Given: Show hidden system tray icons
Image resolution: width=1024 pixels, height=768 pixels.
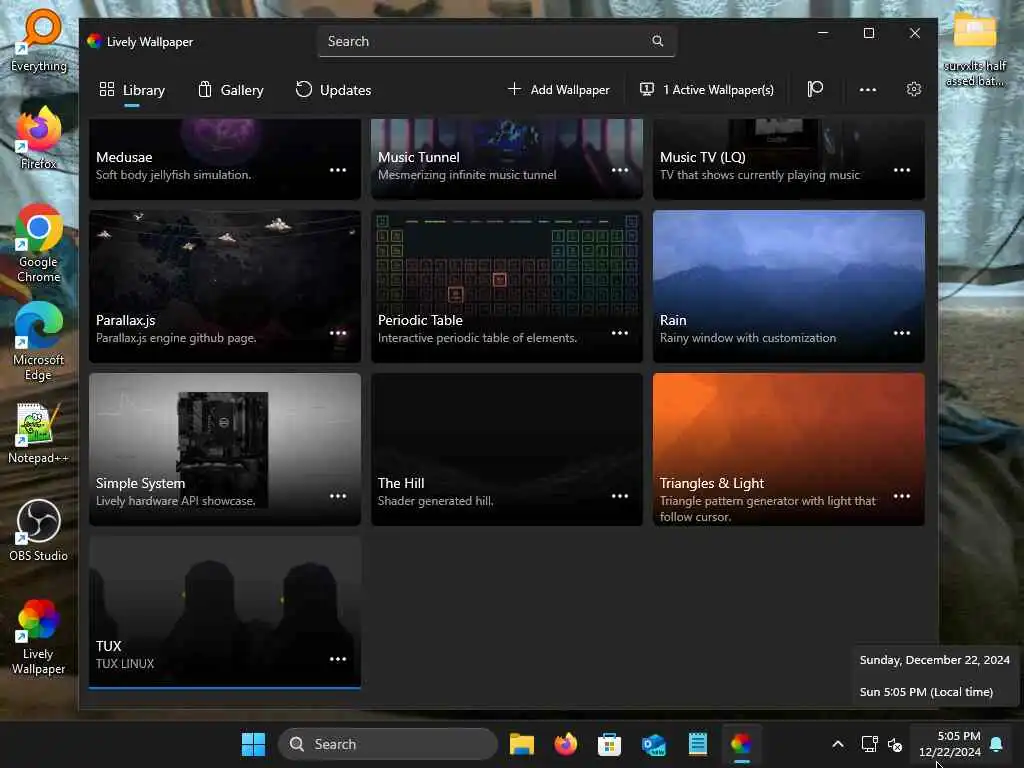Looking at the screenshot, I should [838, 744].
